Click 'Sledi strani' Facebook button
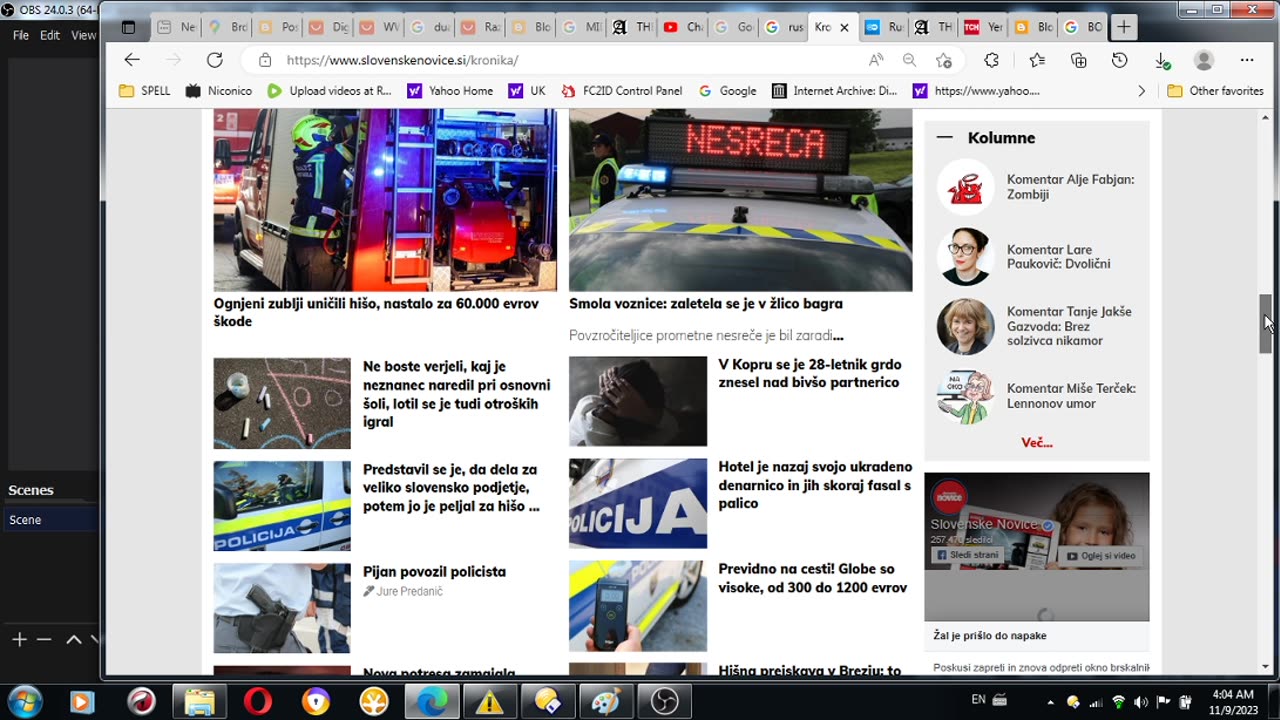 click(x=966, y=555)
